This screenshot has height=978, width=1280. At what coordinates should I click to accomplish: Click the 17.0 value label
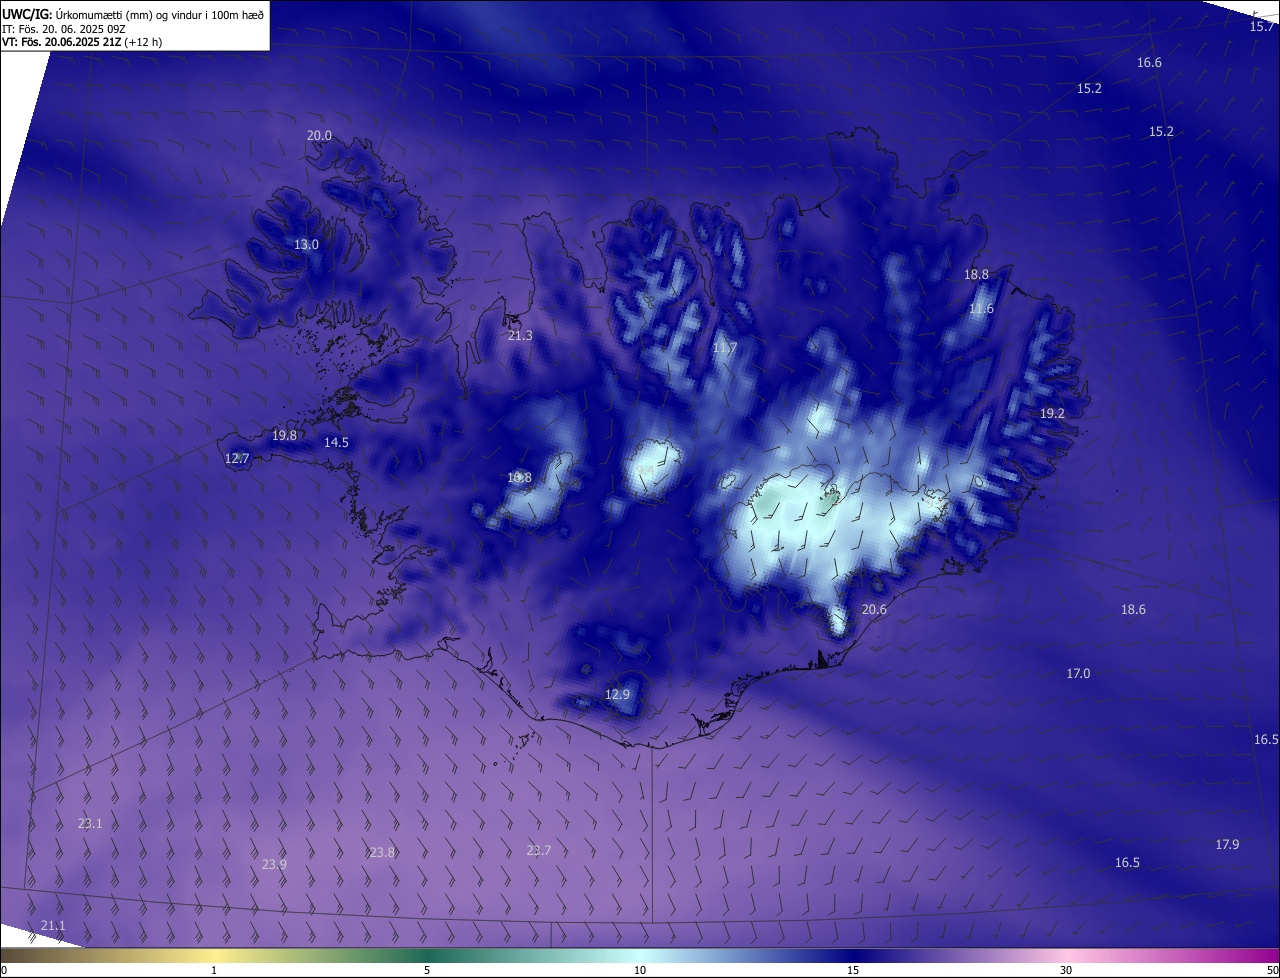[1078, 674]
